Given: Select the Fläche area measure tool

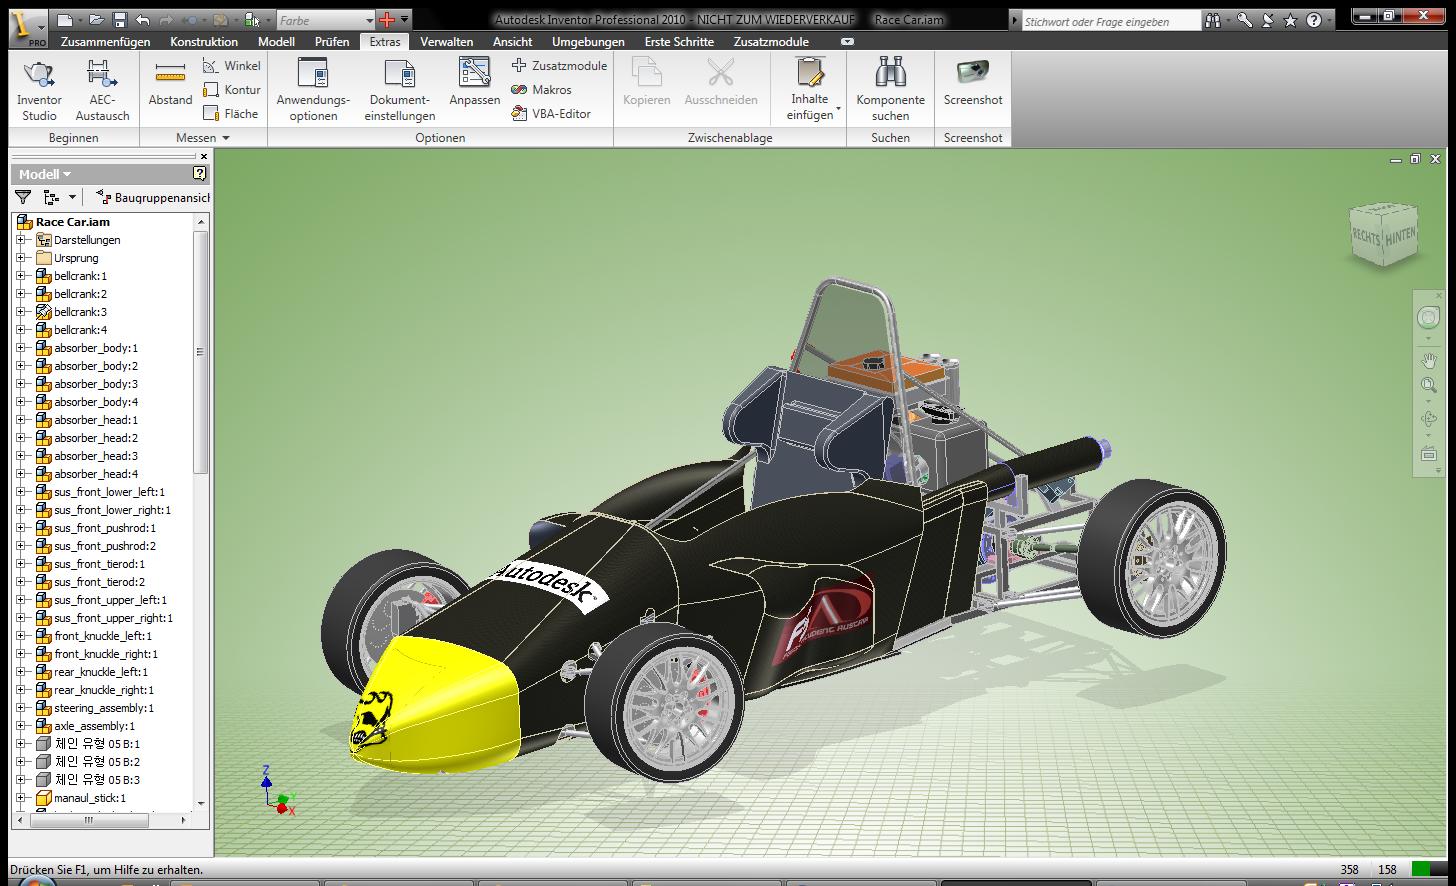Looking at the screenshot, I should (231, 114).
